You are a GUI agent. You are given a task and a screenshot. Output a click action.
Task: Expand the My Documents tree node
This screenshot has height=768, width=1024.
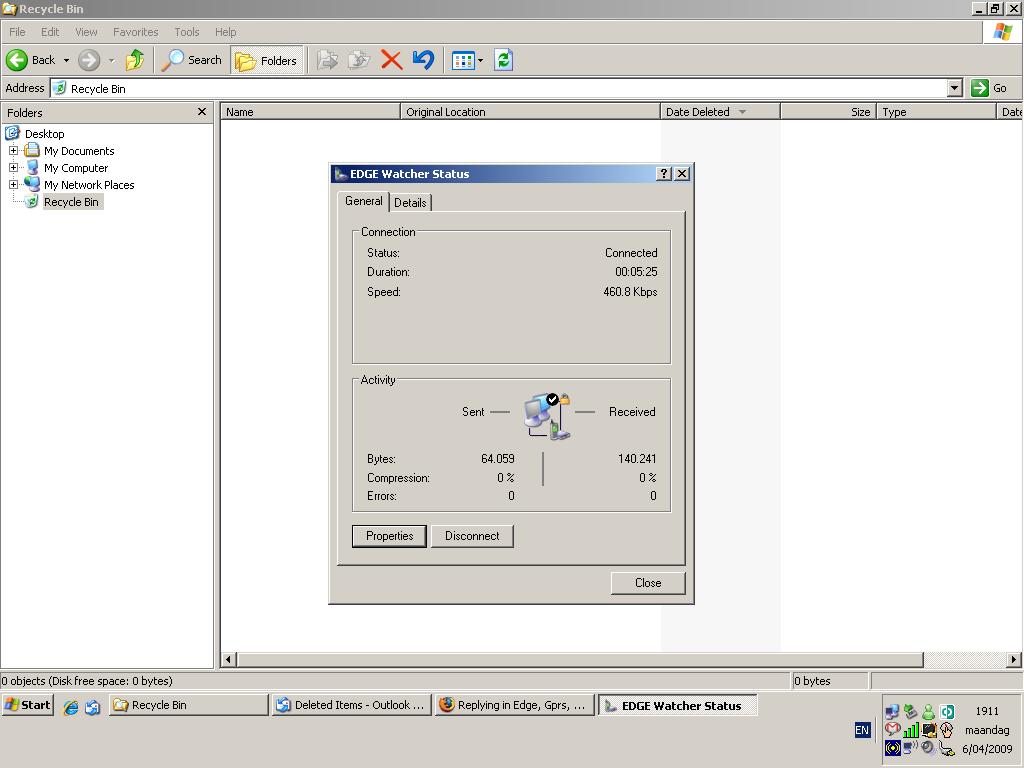14,151
